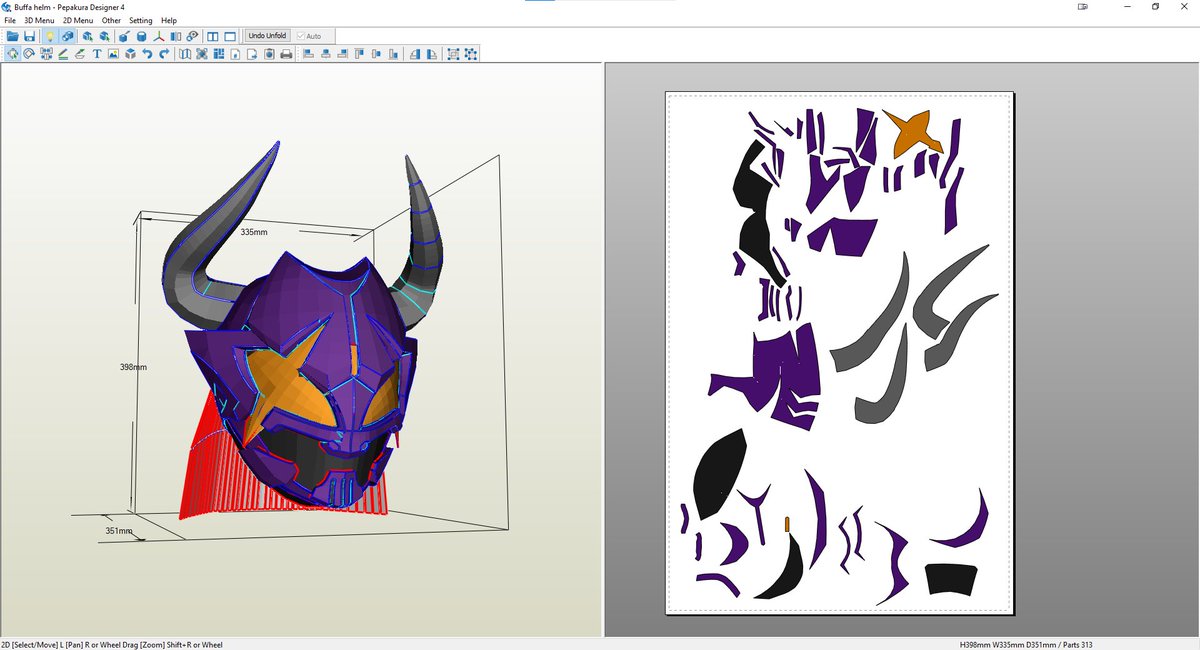
Task: Click the 398mm height dimension label
Action: pyautogui.click(x=133, y=367)
